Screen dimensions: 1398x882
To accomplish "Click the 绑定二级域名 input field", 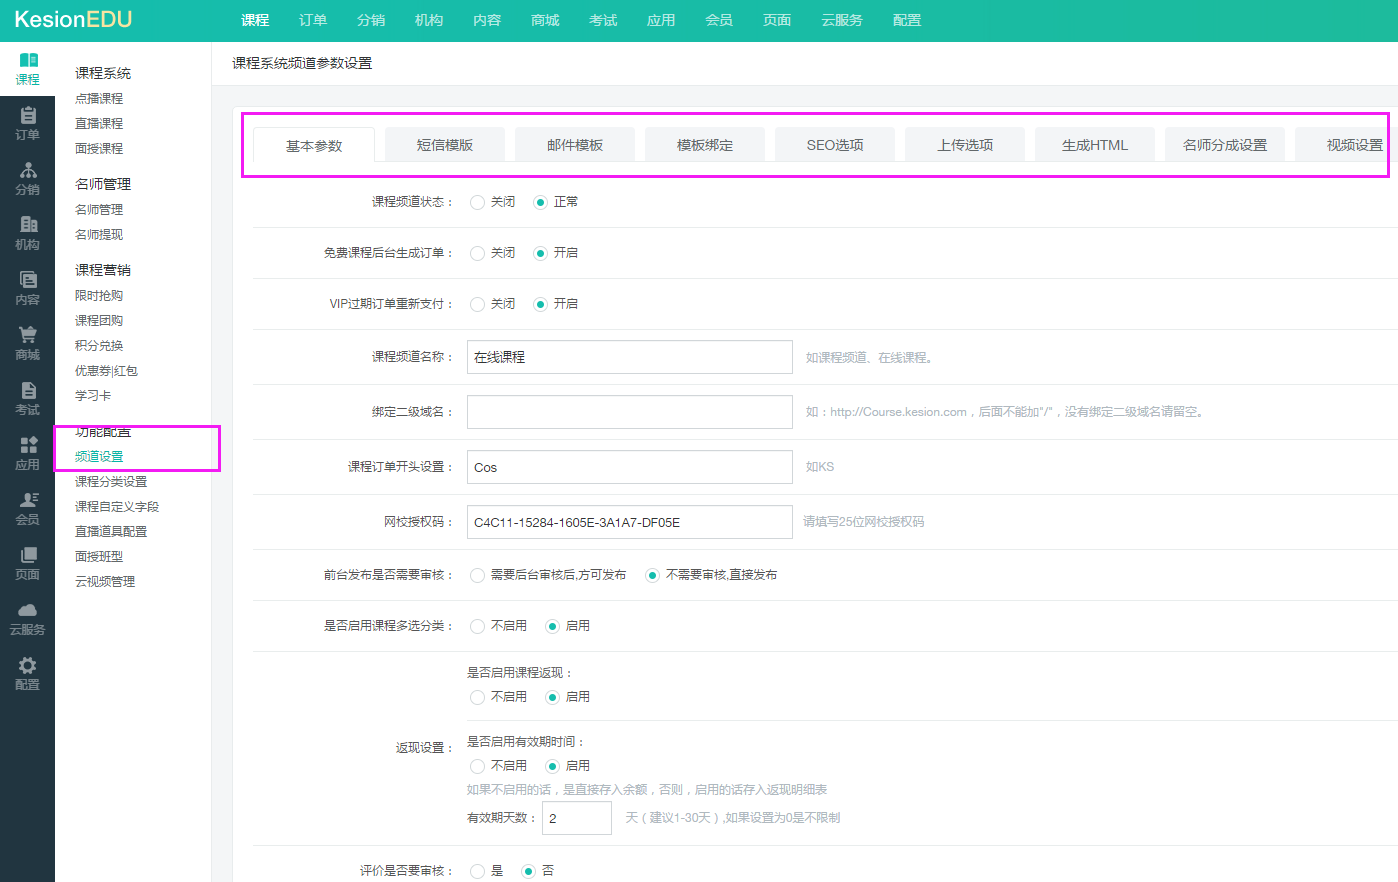I will (x=629, y=412).
